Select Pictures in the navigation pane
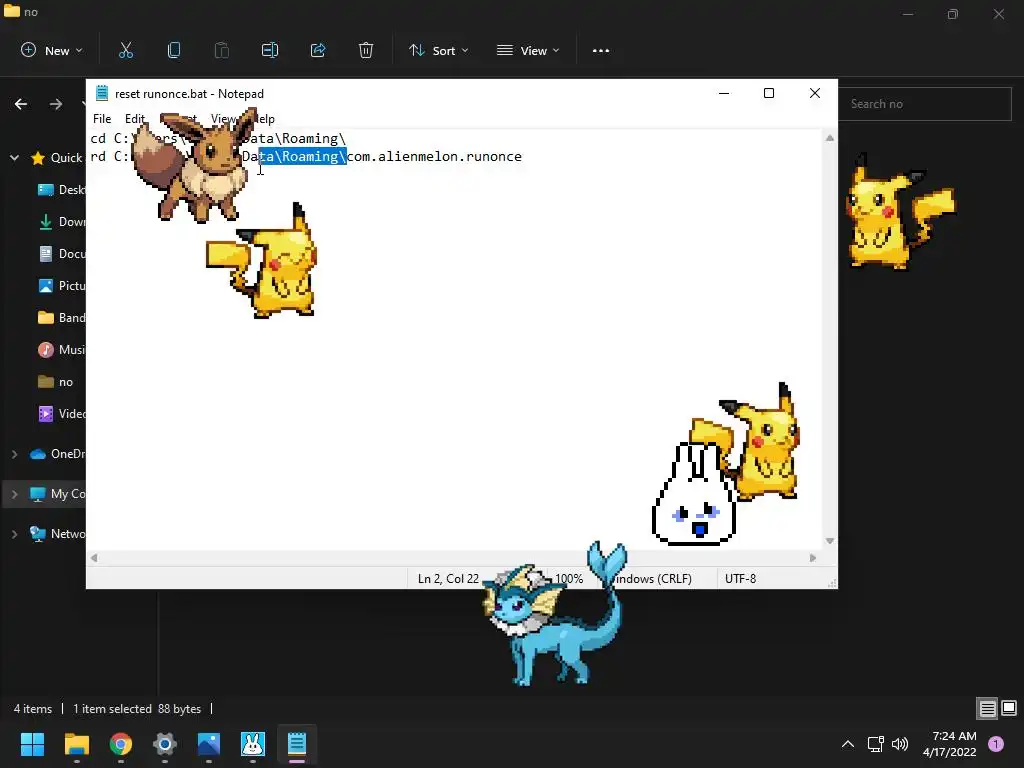The height and width of the screenshot is (768, 1024). [61, 285]
